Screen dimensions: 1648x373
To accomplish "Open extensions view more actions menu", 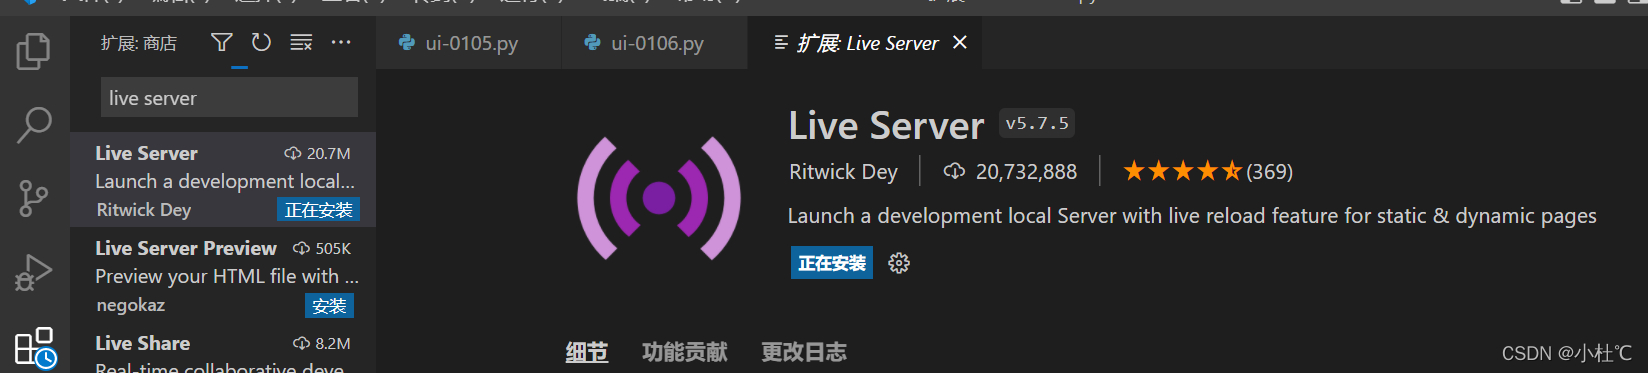I will [x=341, y=42].
